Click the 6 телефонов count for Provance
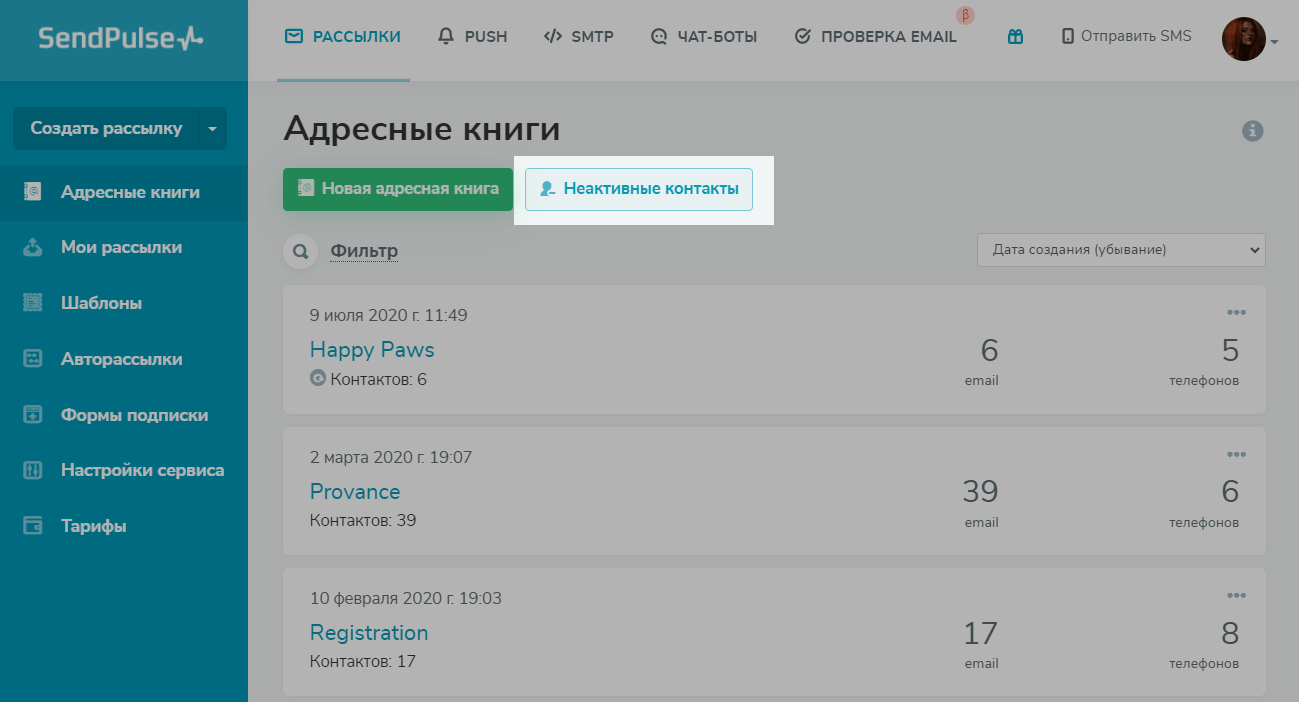This screenshot has width=1299, height=702. coord(1230,492)
